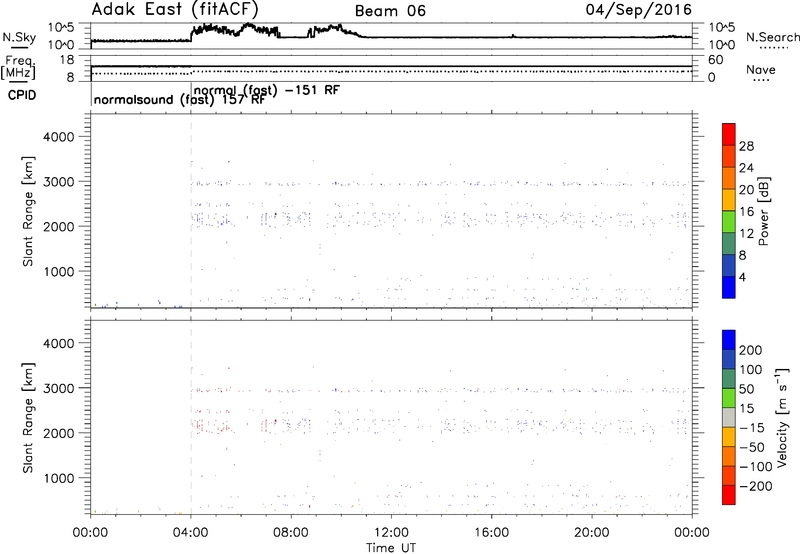Click the 'N.Search' legend label
800x554 pixels.
773,37
